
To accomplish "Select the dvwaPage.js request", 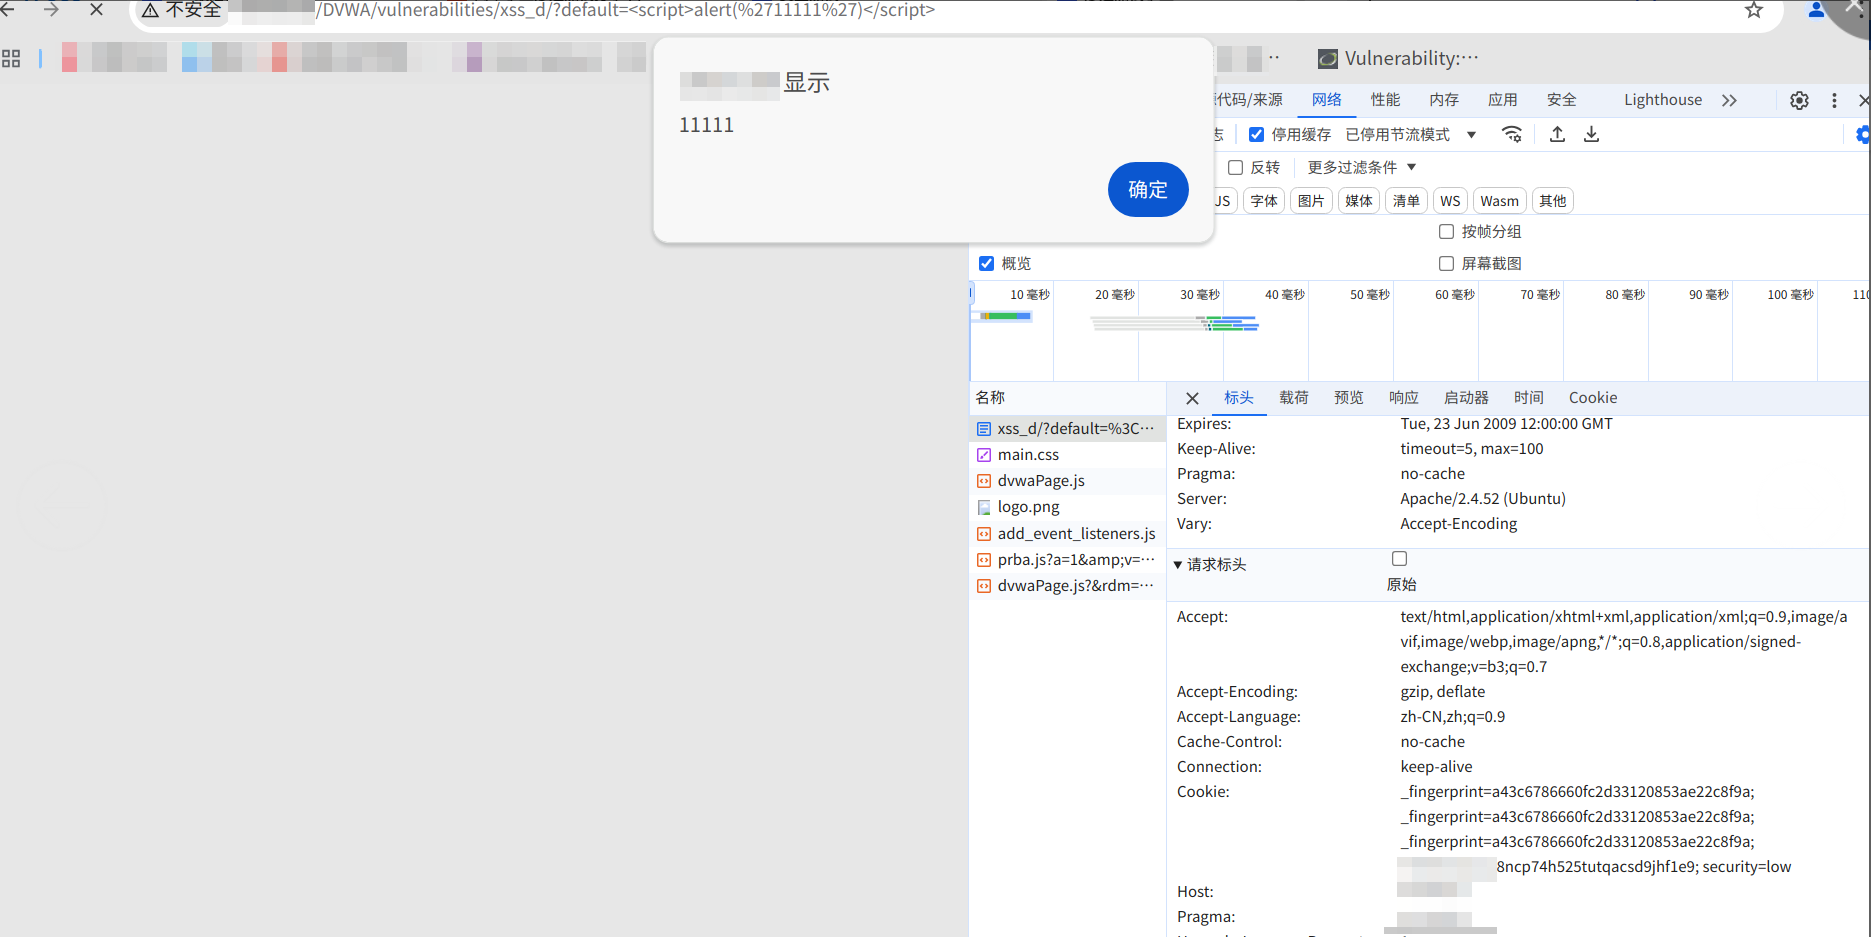I will click(x=1067, y=481).
